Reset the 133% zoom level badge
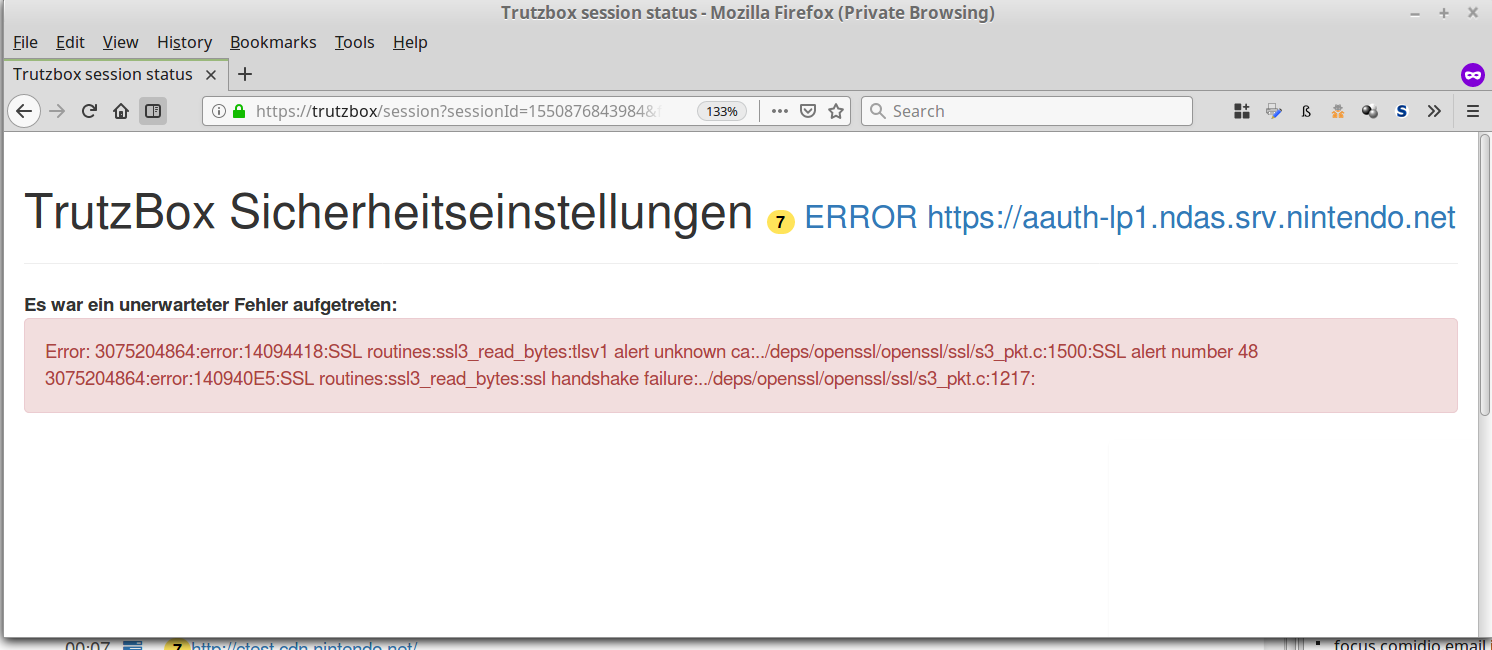The height and width of the screenshot is (650, 1492). 721,111
